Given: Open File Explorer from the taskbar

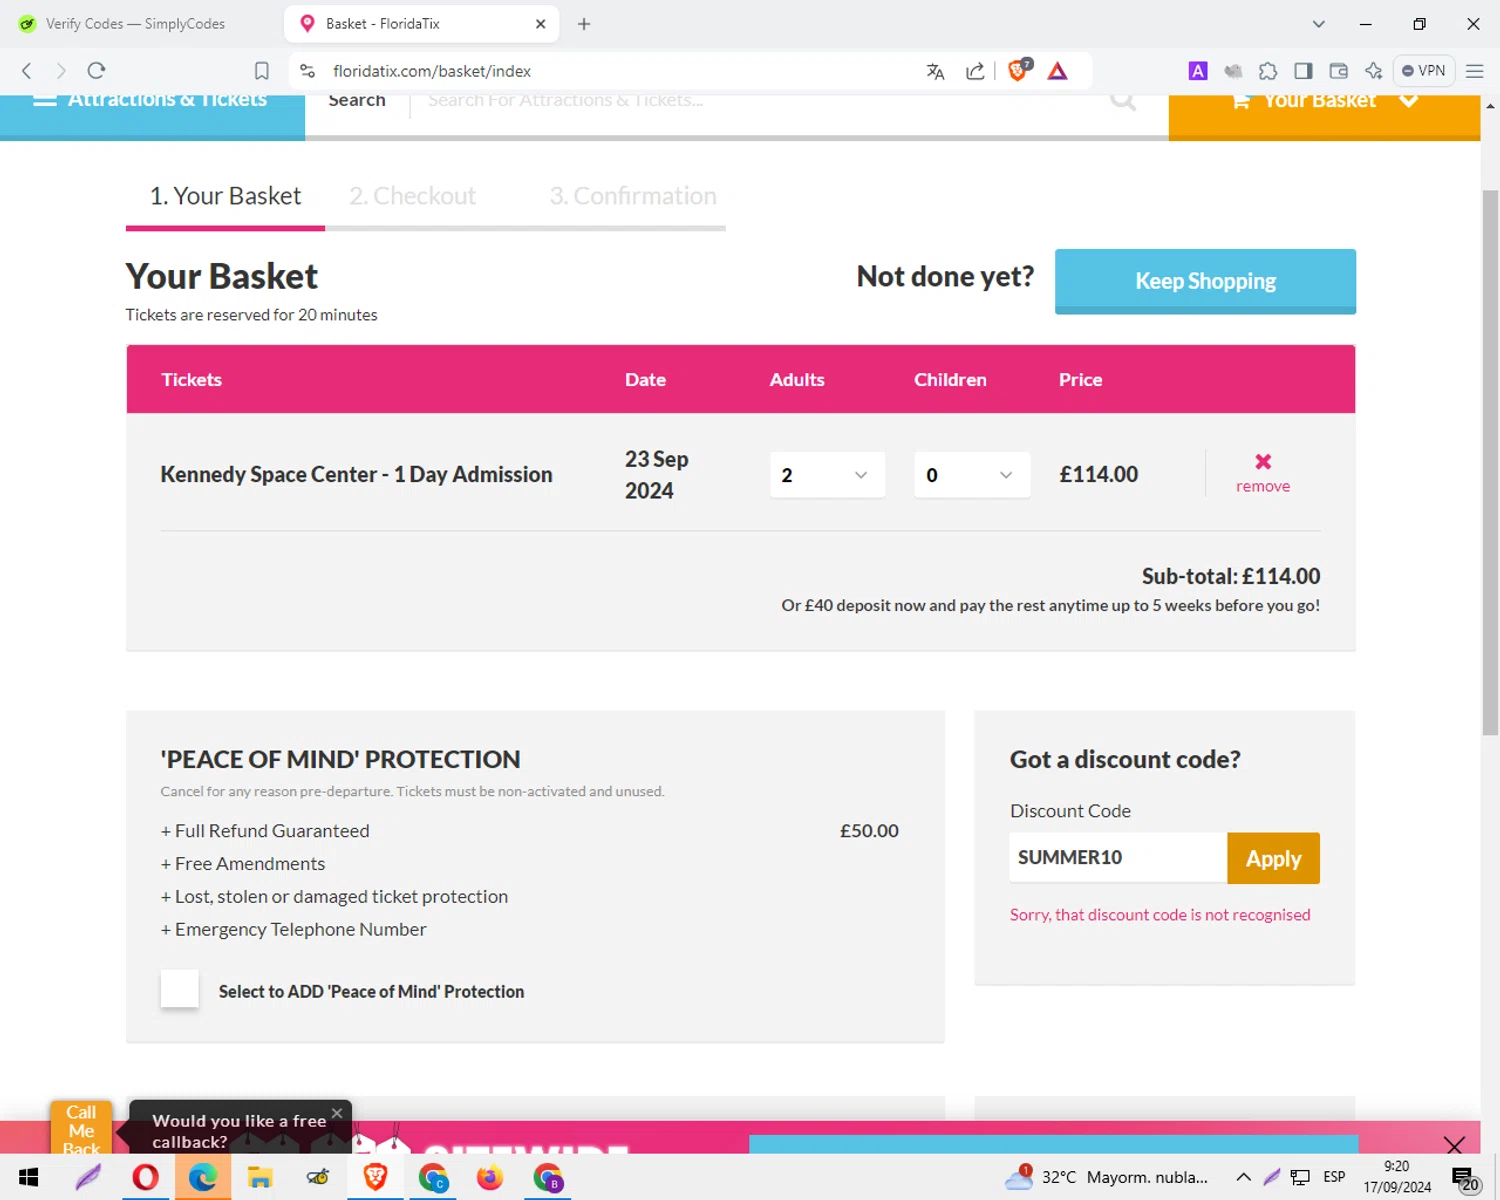Looking at the screenshot, I should pos(260,1178).
